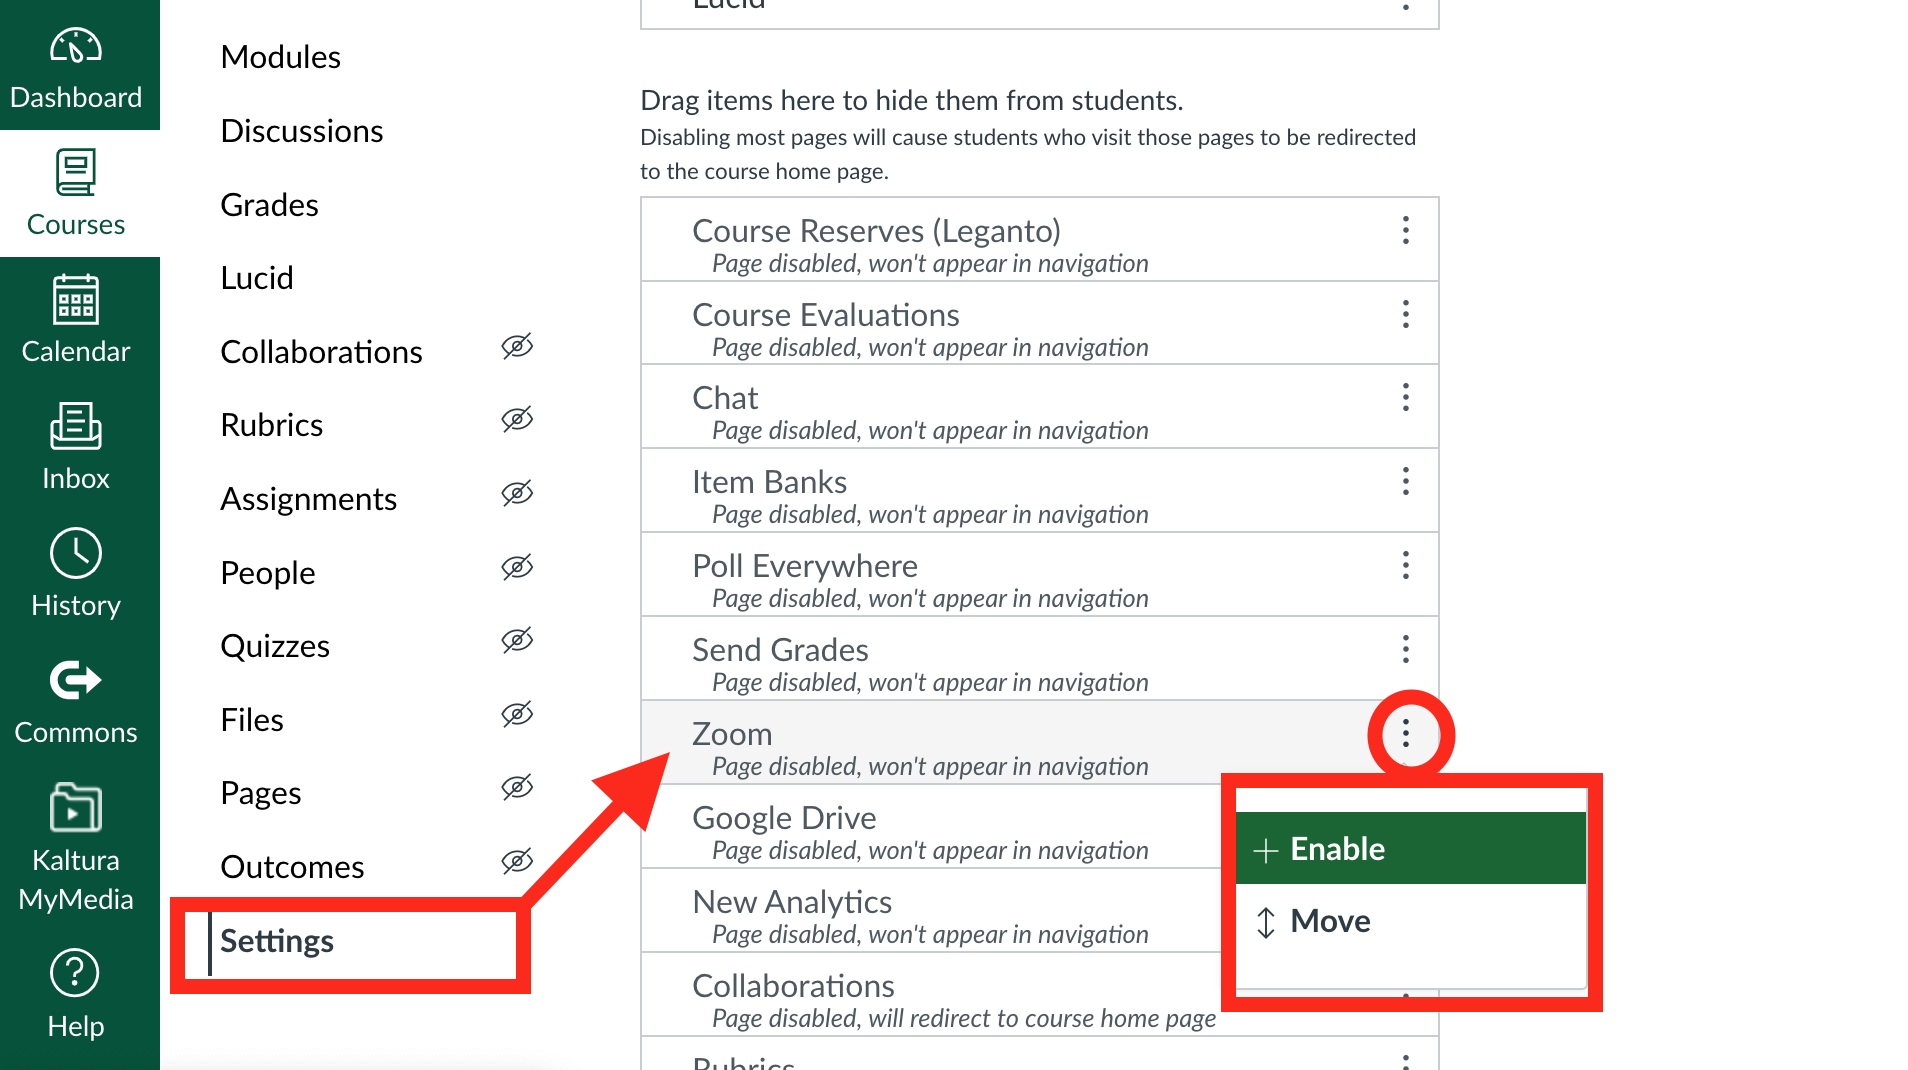Screen dimensions: 1908x1070
Task: Click the hidden-eye icon next to Rubrics
Action: click(x=517, y=420)
